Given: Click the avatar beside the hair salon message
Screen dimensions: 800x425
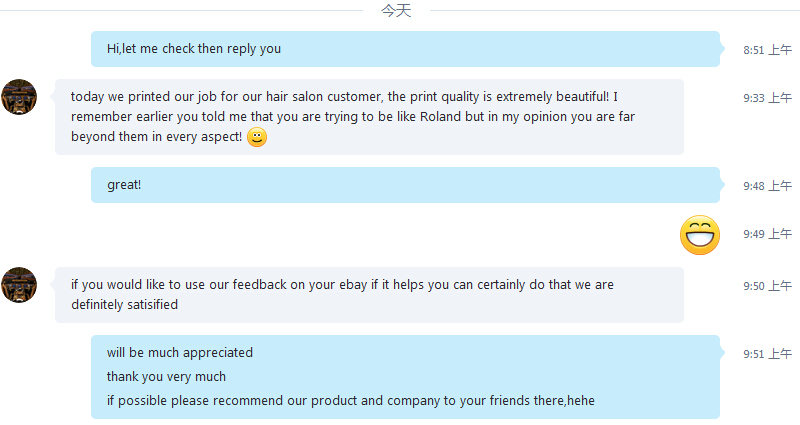Looking at the screenshot, I should tap(19, 97).
